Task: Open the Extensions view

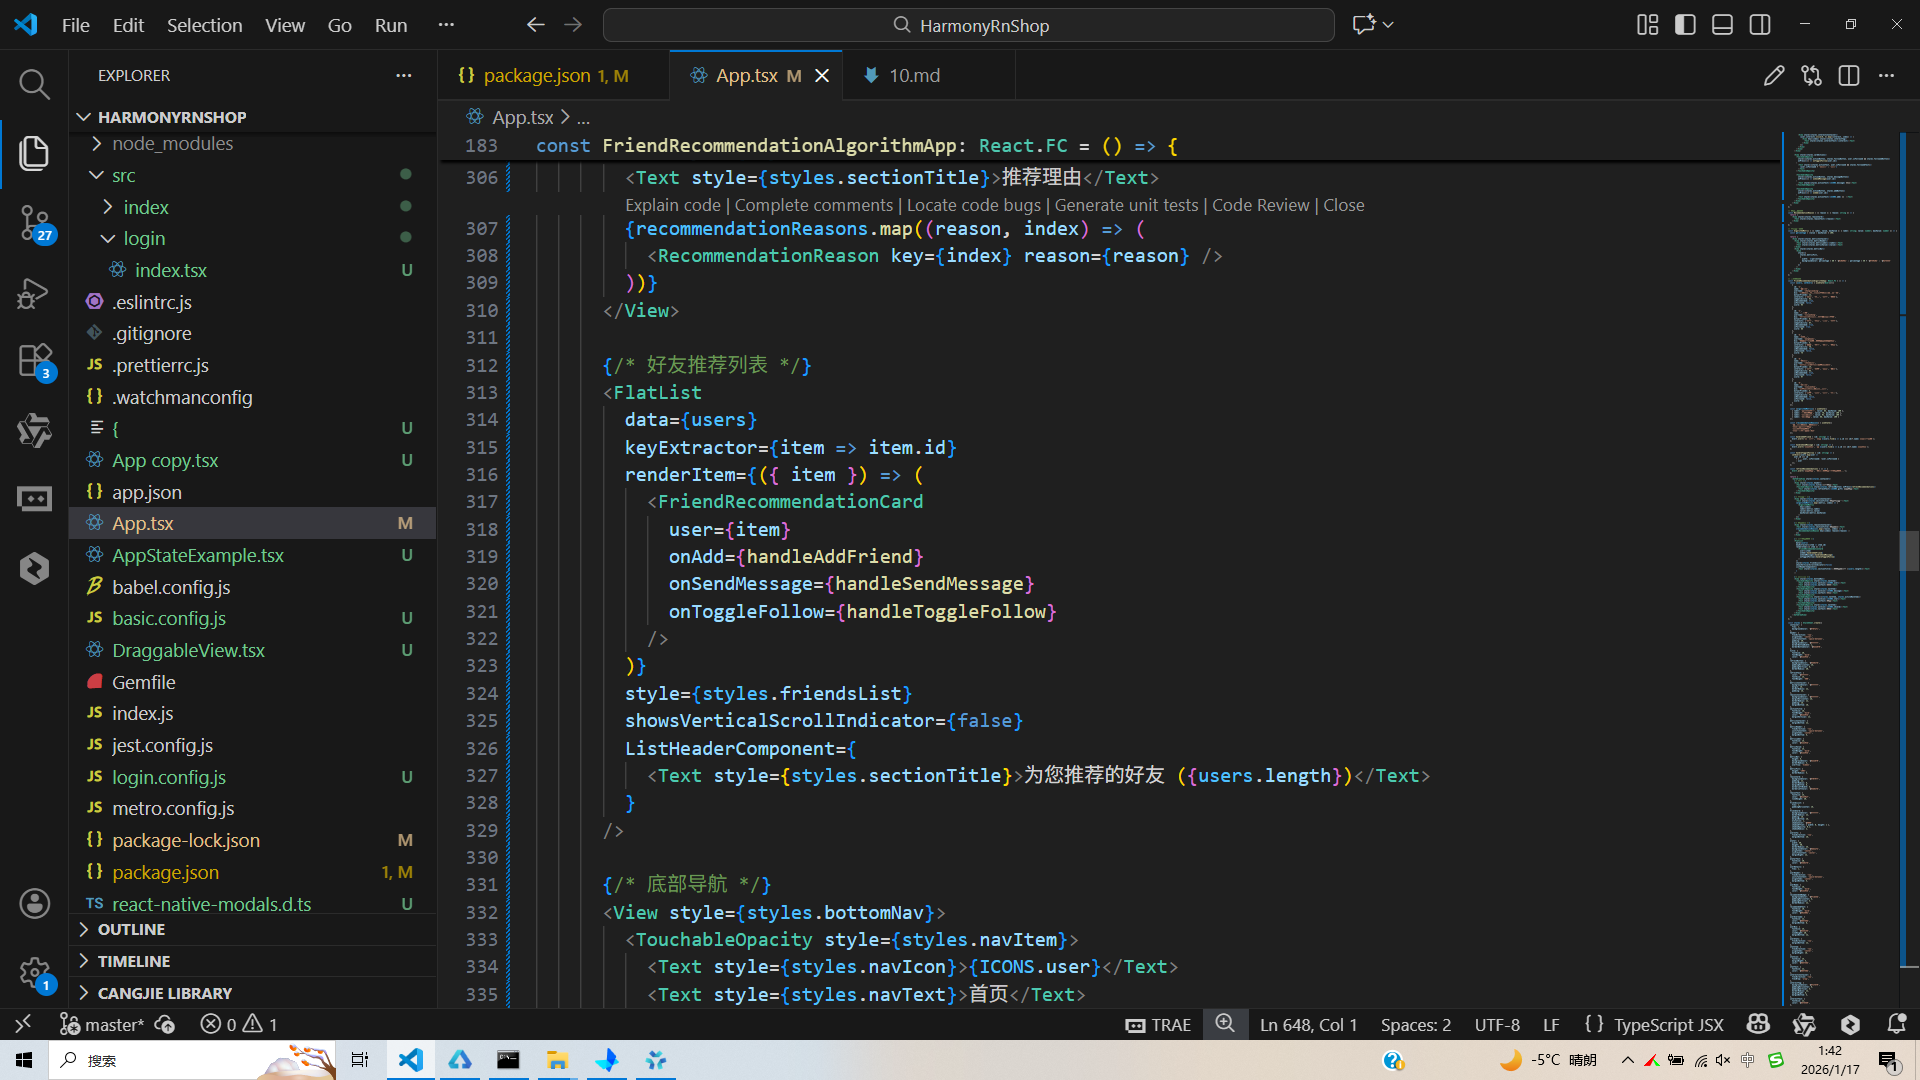Action: (34, 361)
